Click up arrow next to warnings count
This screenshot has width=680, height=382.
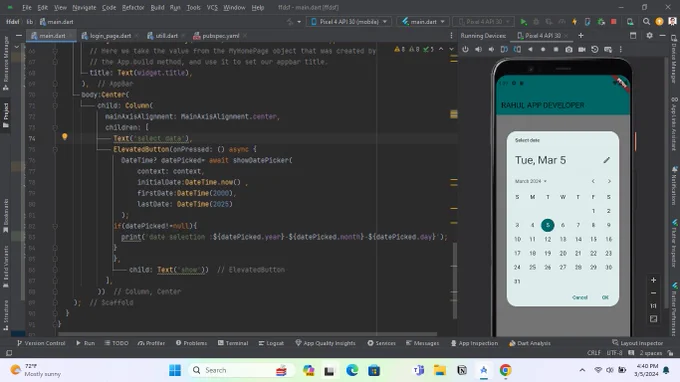tap(441, 49)
